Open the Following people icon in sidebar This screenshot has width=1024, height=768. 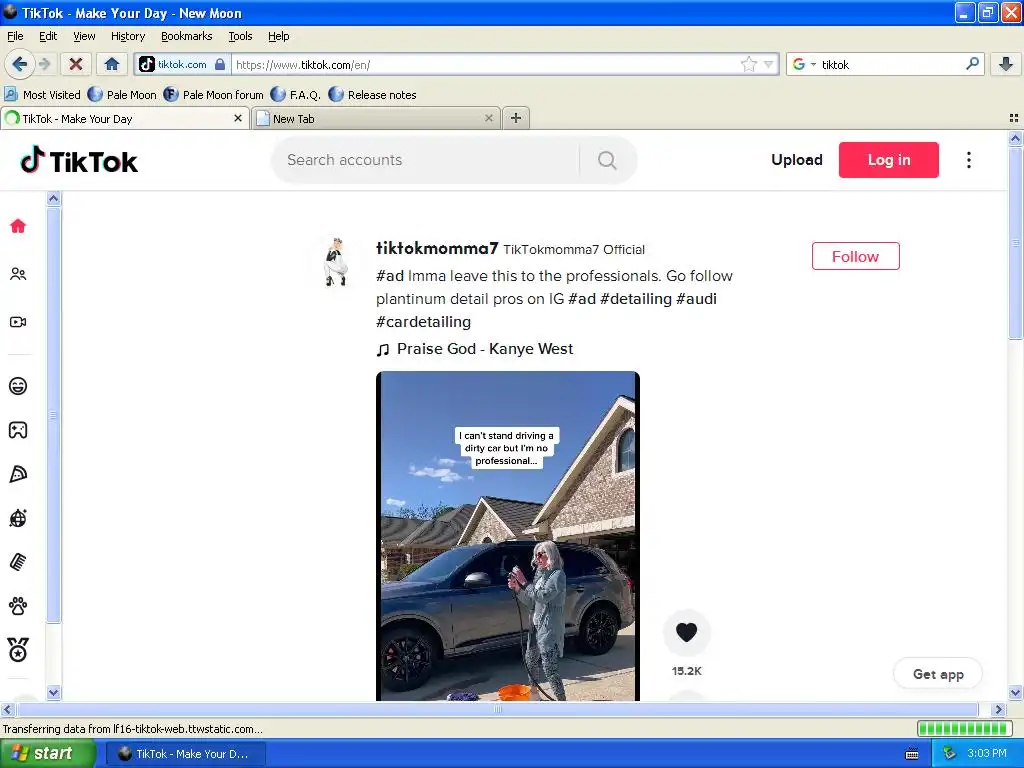pyautogui.click(x=18, y=274)
